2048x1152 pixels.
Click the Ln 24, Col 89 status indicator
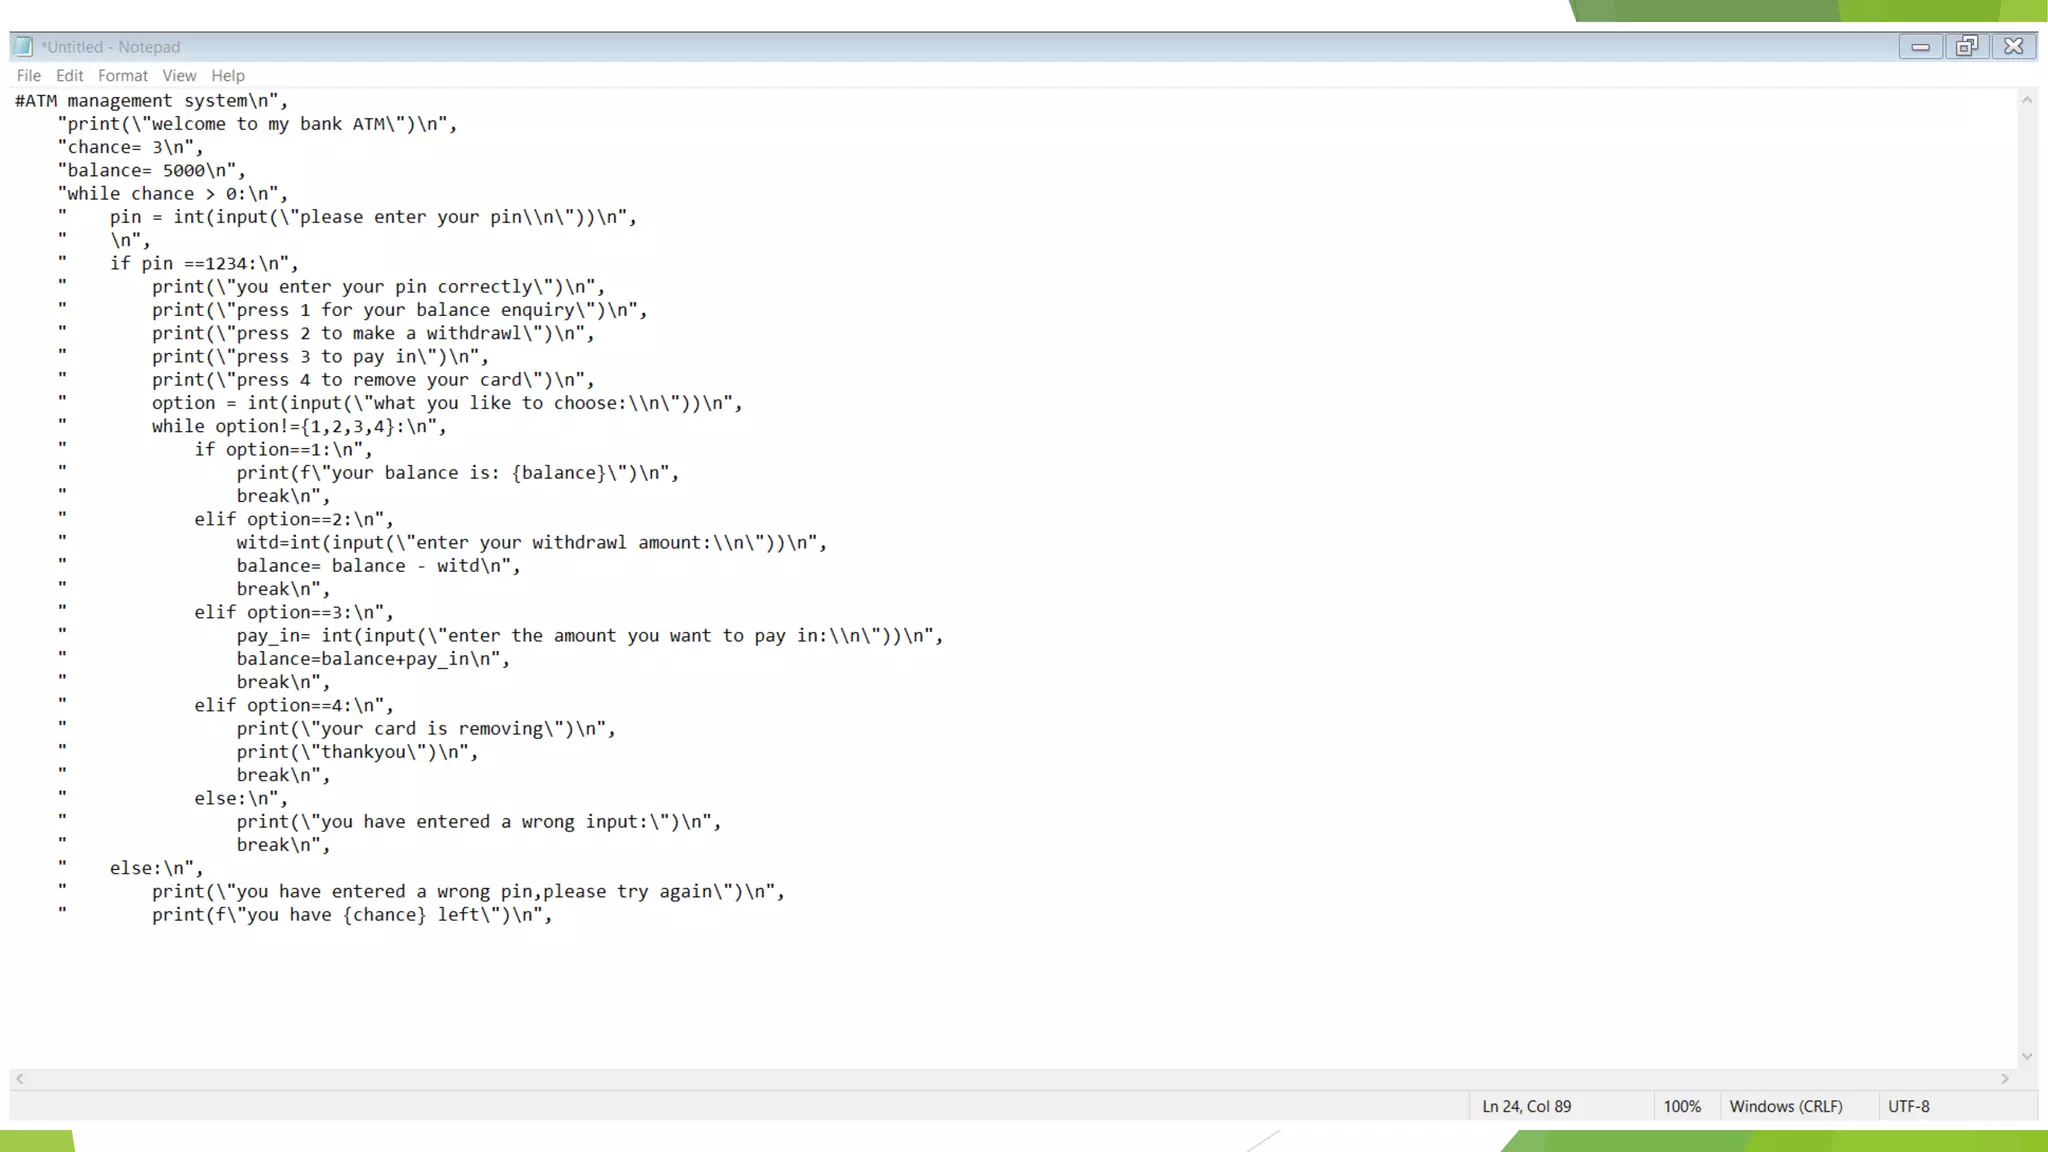(1526, 1106)
